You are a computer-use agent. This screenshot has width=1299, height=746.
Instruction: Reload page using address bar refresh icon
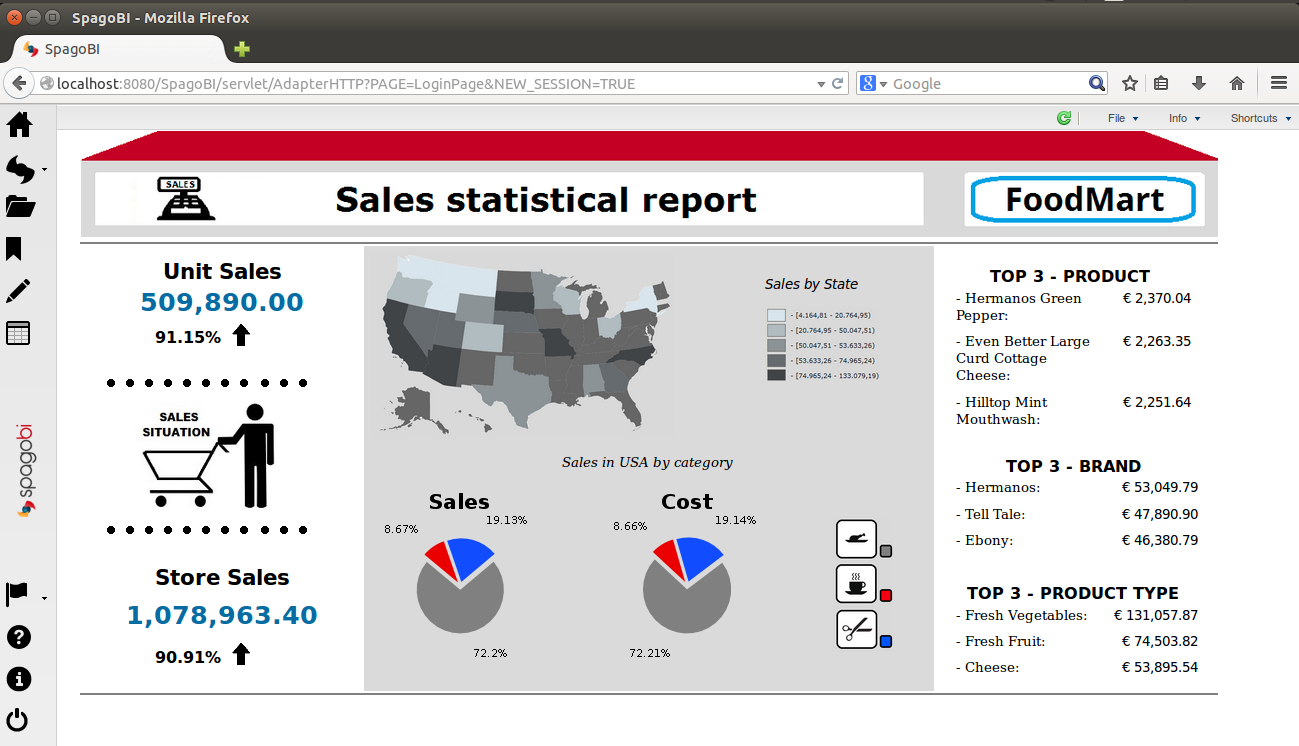pyautogui.click(x=838, y=84)
